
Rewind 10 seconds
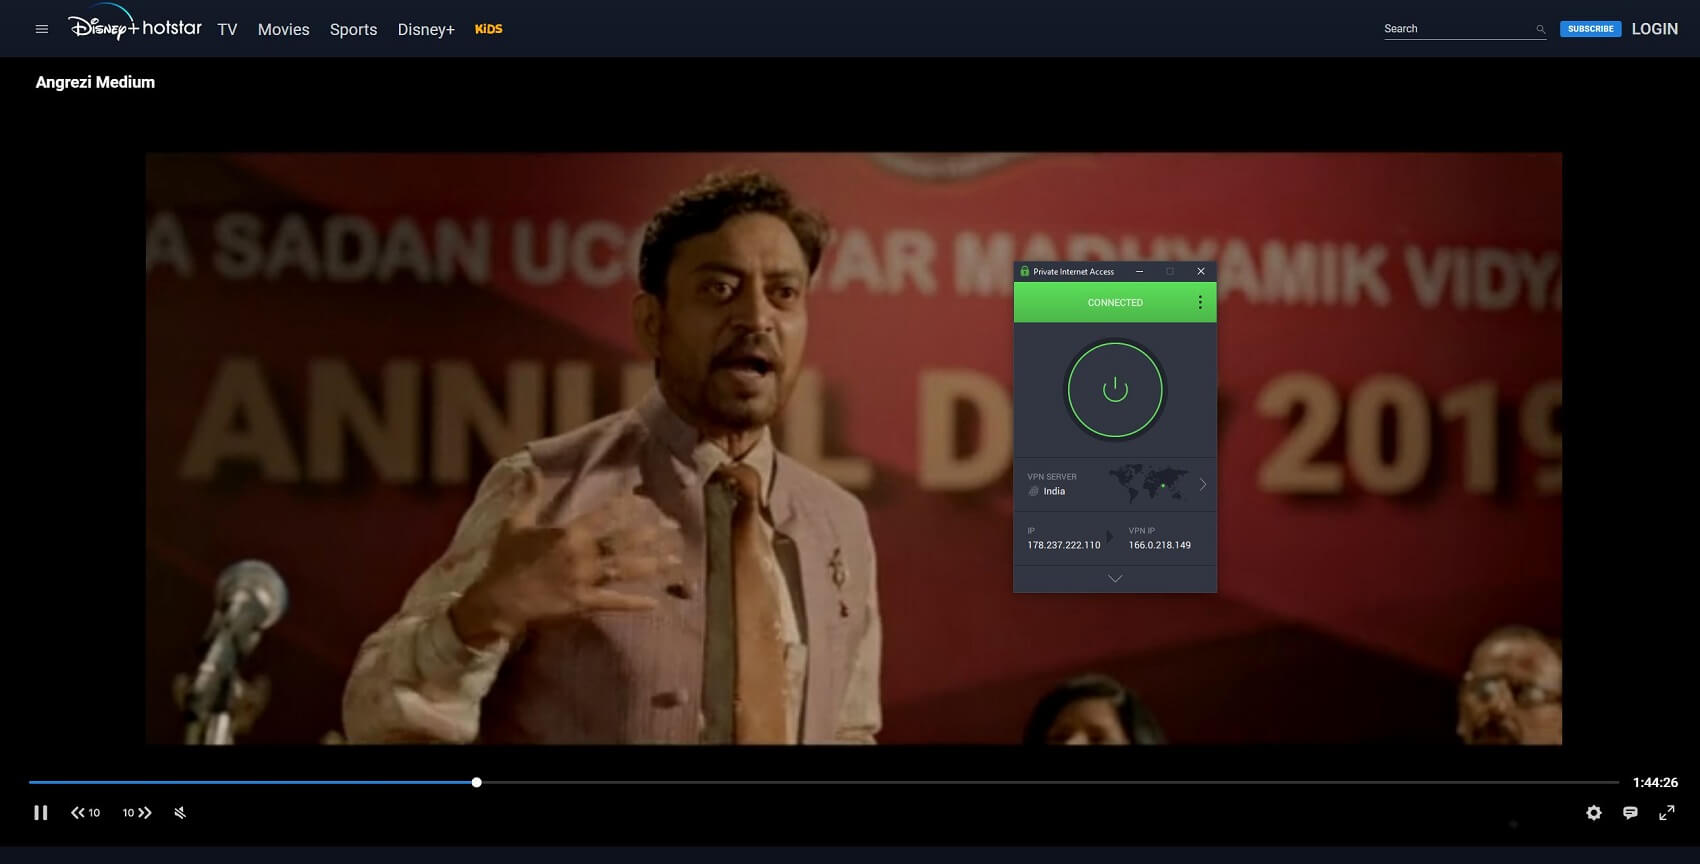pyautogui.click(x=86, y=813)
